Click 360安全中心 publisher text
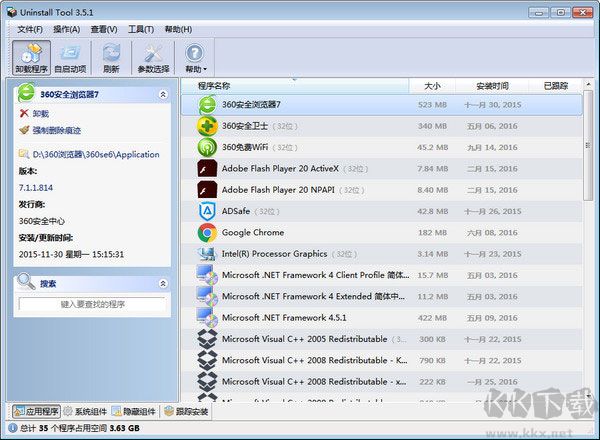The width and height of the screenshot is (600, 440). coord(42,221)
